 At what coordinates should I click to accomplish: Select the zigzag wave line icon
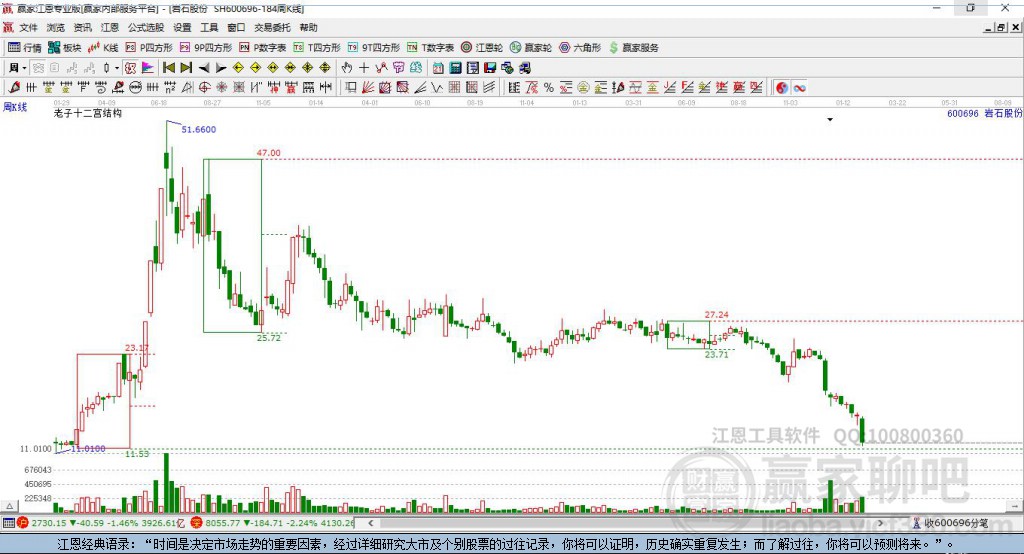click(x=437, y=88)
